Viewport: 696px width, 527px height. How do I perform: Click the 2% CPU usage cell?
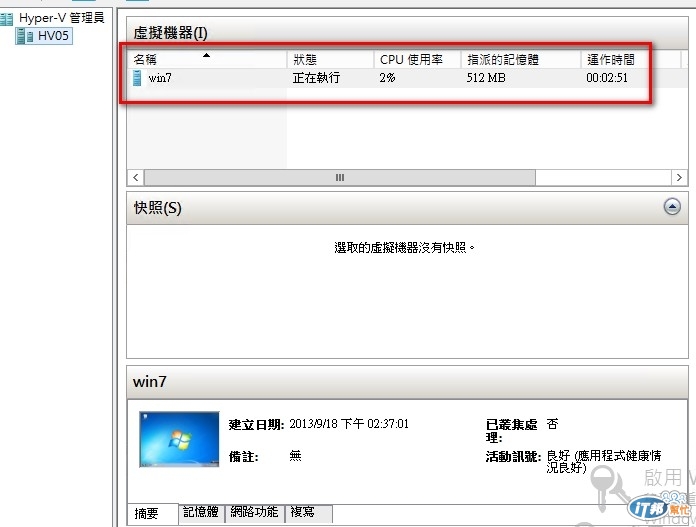click(387, 78)
